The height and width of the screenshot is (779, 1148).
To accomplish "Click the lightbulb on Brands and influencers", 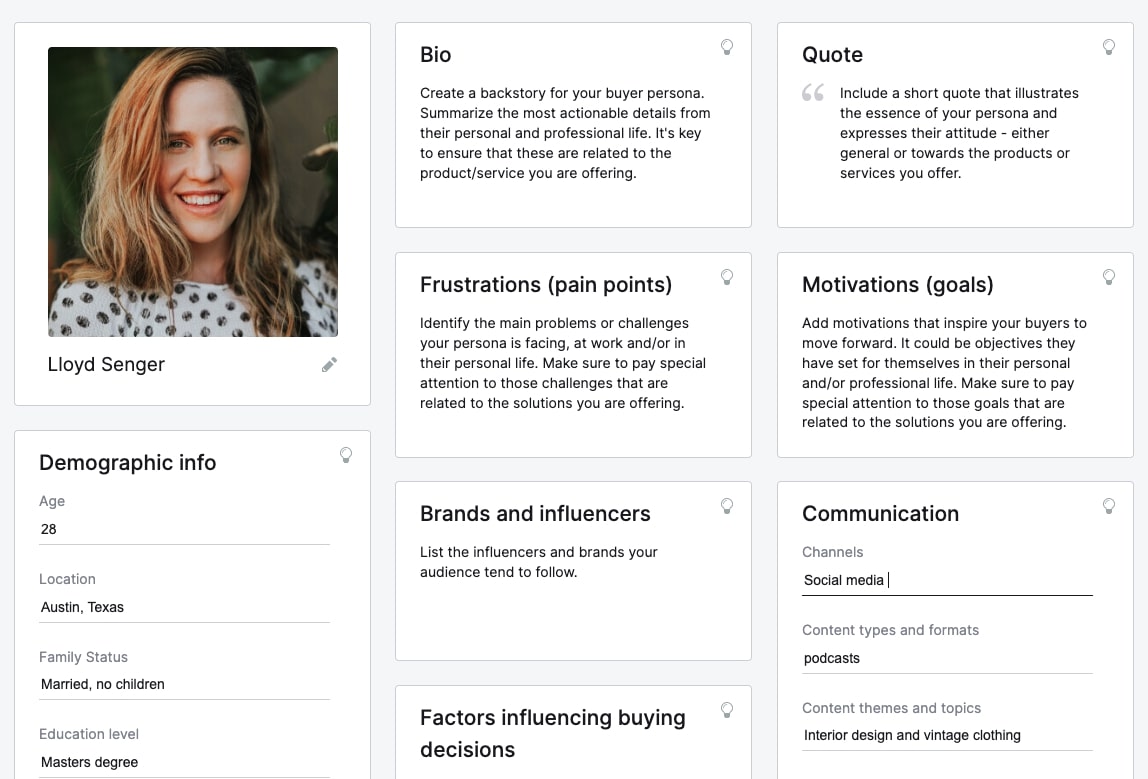I will click(x=727, y=506).
